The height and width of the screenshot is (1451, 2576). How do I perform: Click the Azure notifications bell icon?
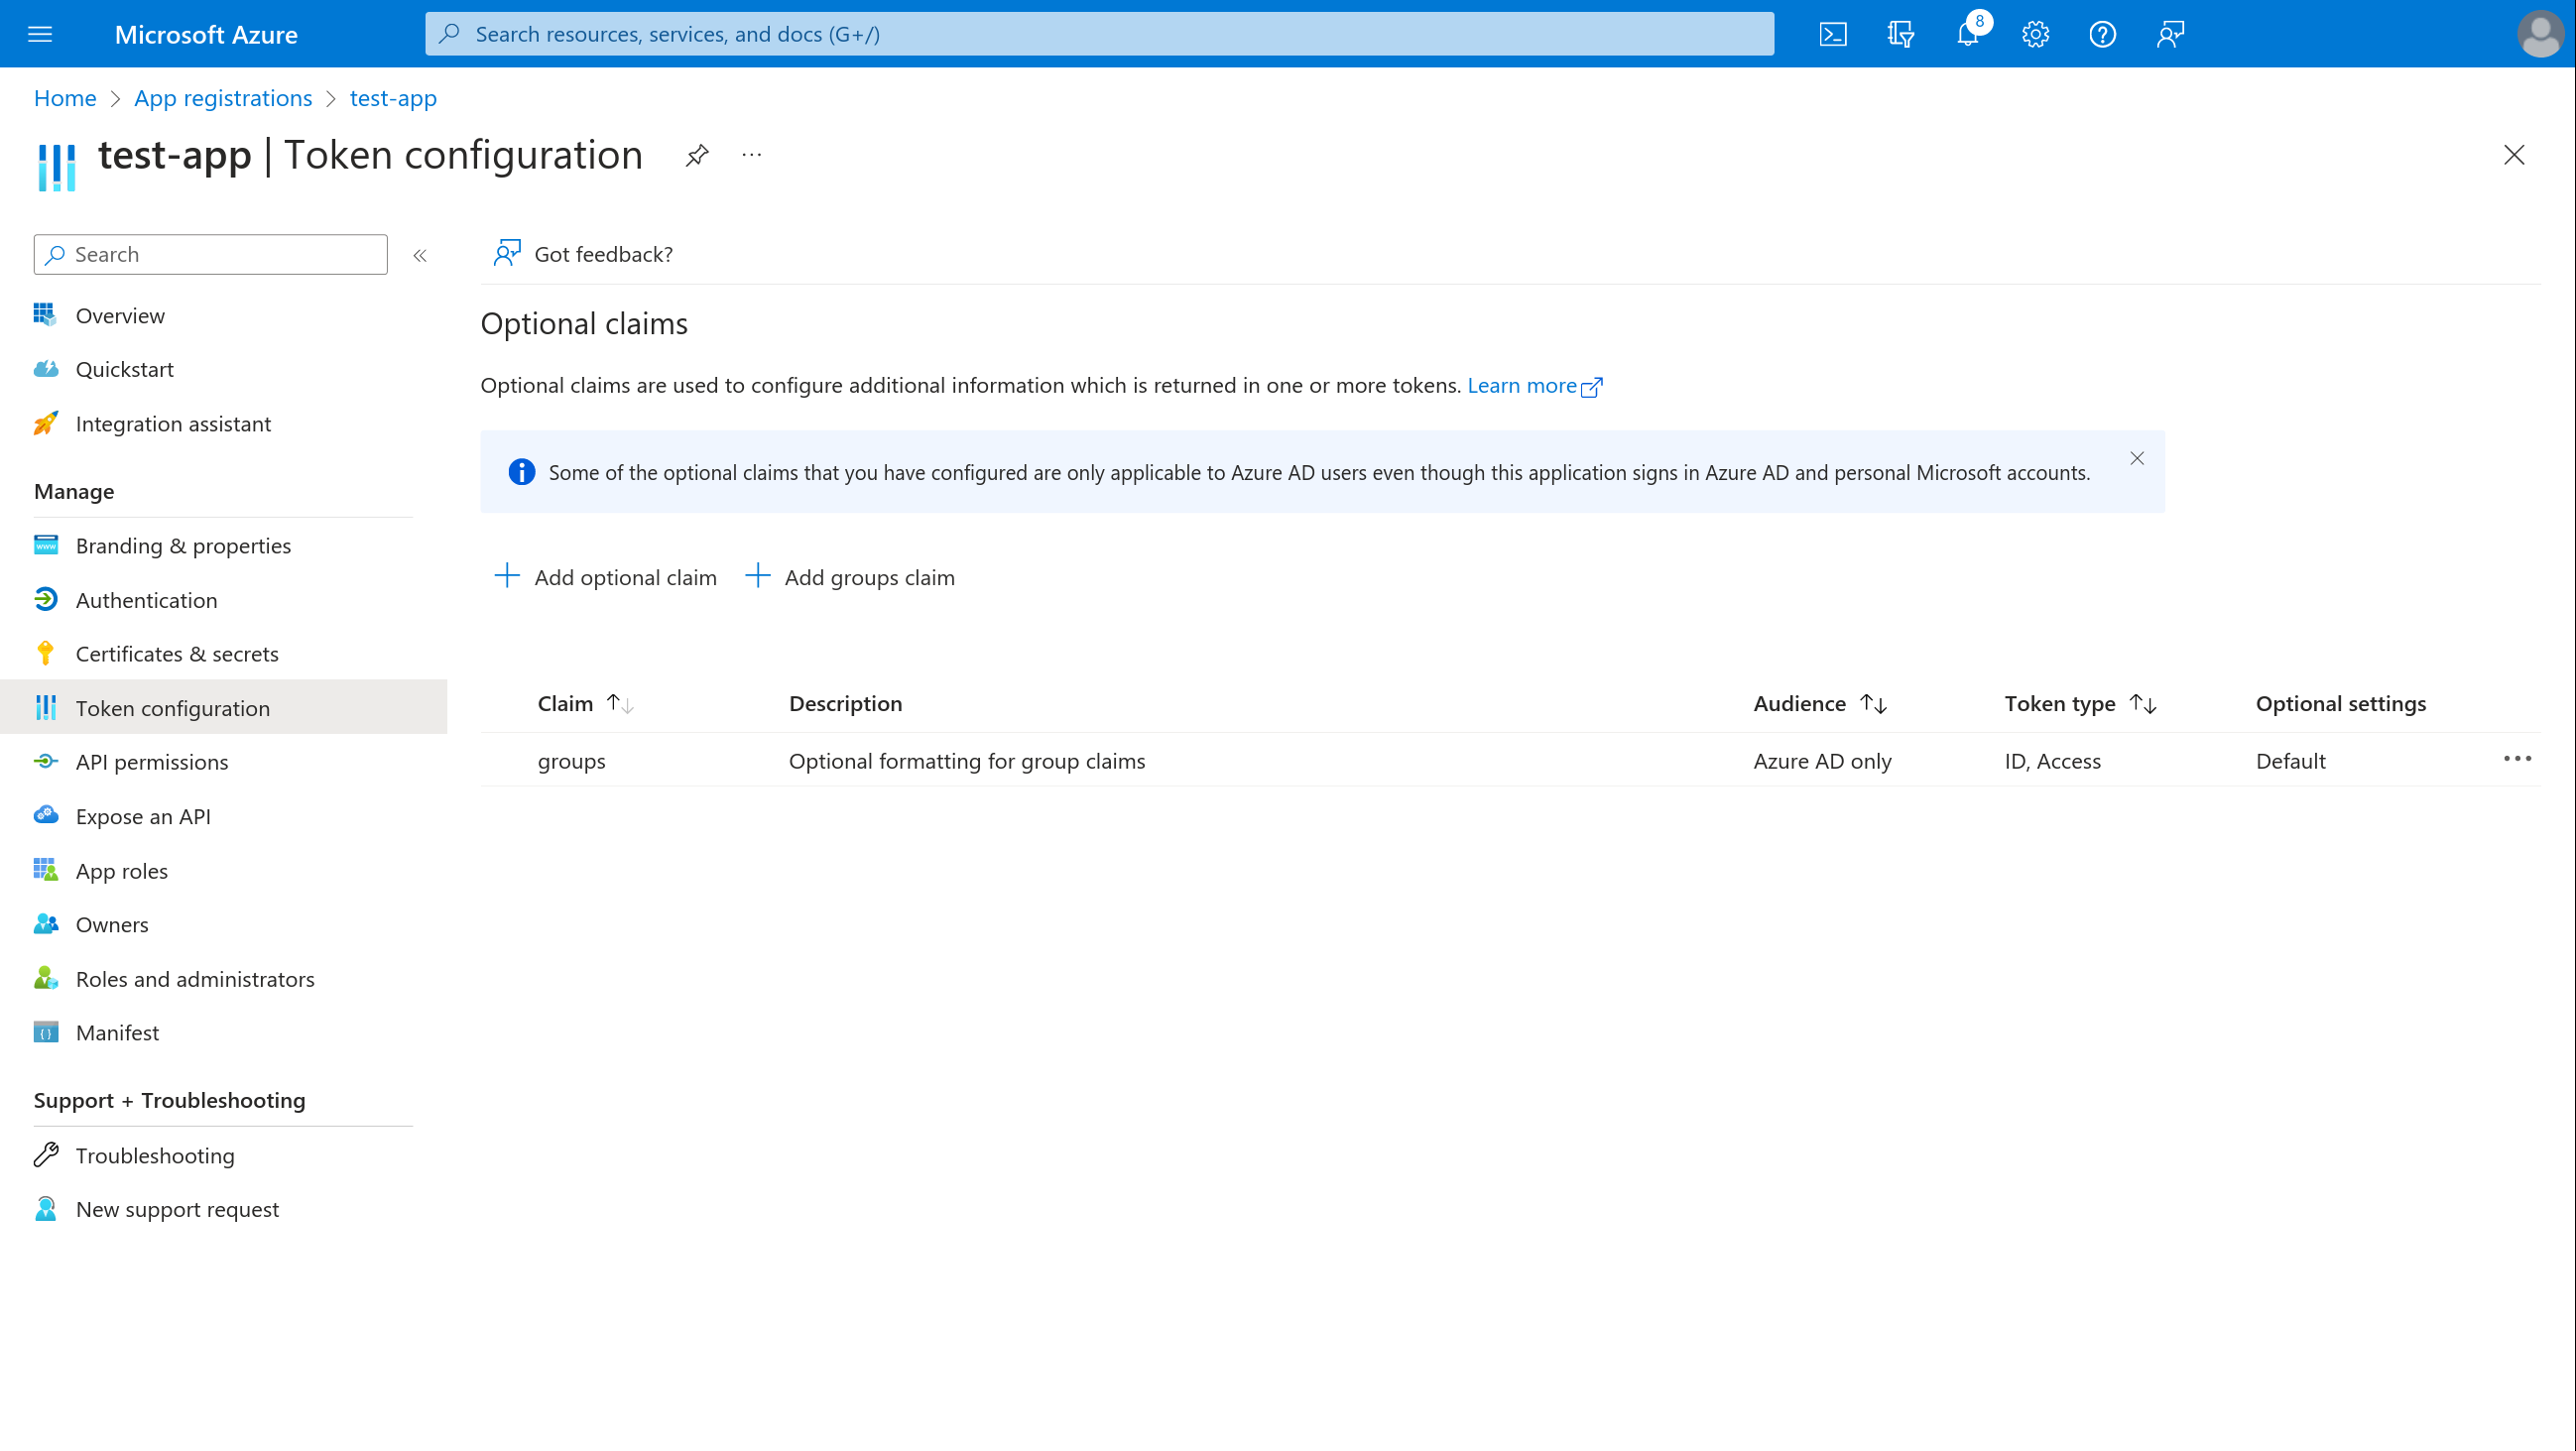1967,34
